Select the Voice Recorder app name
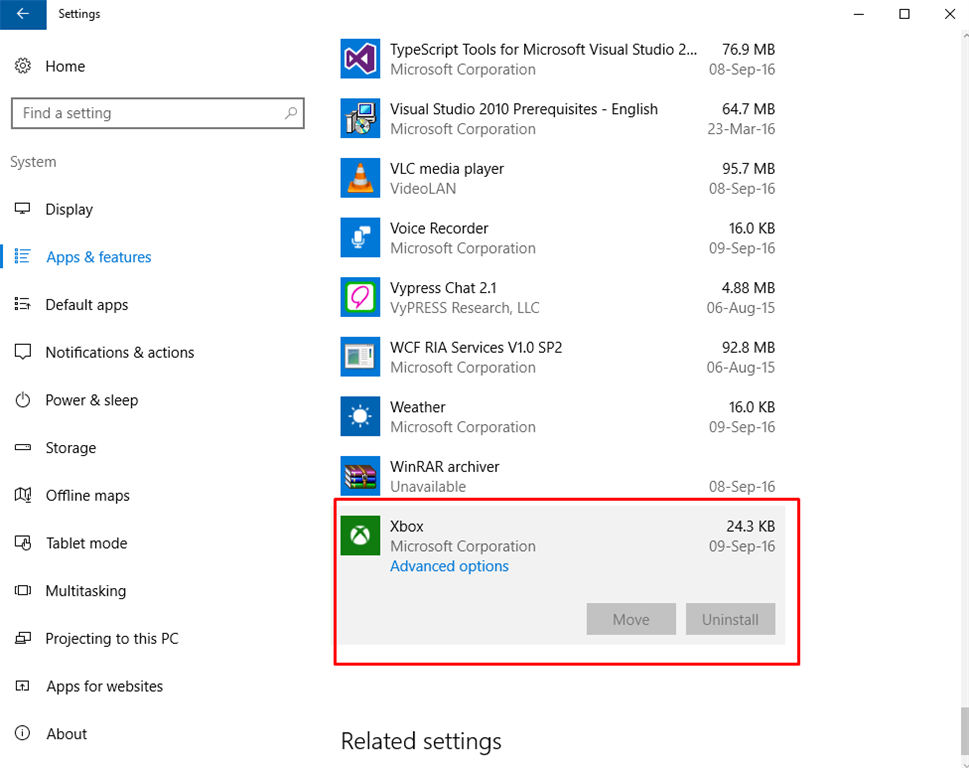 click(x=439, y=228)
